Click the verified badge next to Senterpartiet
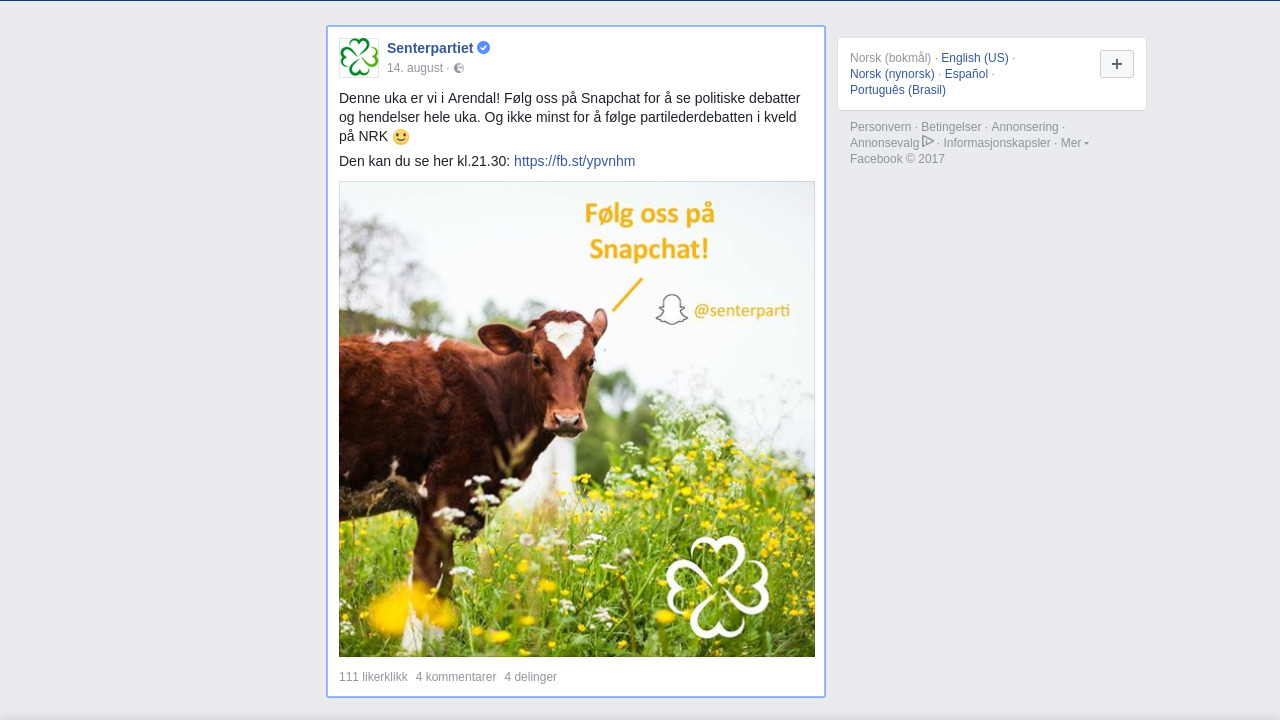 484,48
